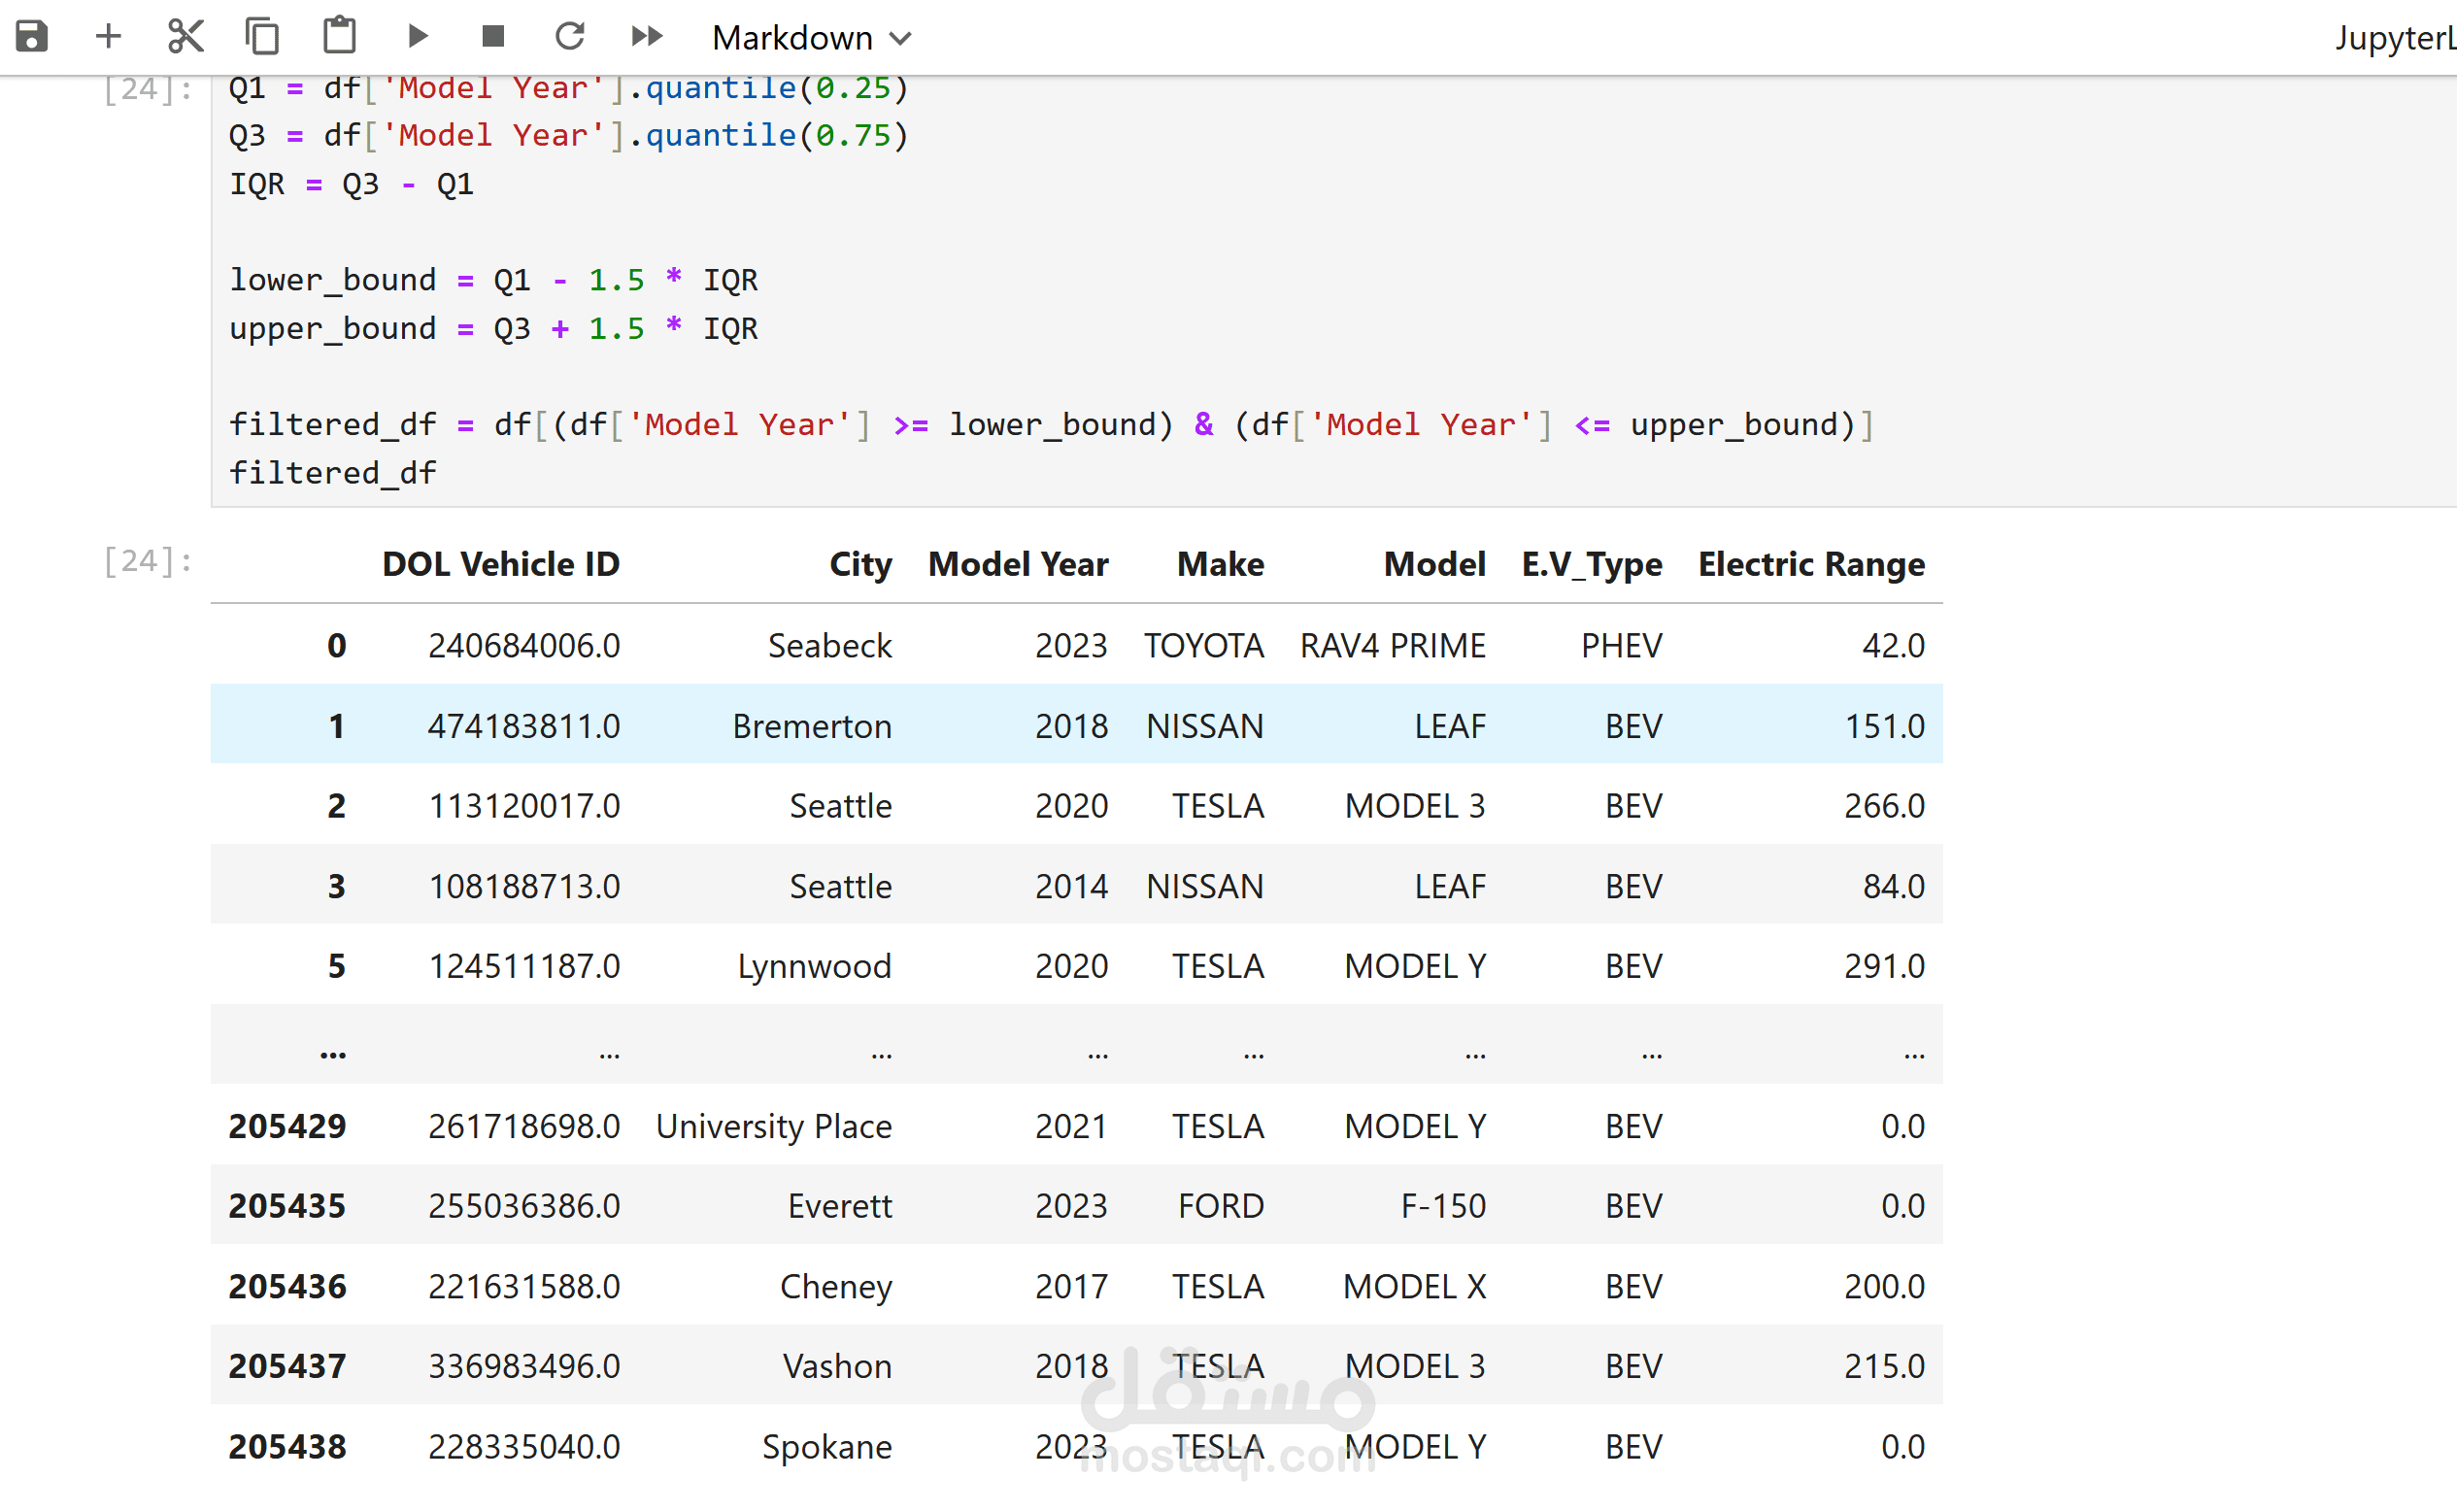This screenshot has width=2457, height=1512.
Task: Click the filtered_df line in code cell
Action: pyautogui.click(x=333, y=473)
